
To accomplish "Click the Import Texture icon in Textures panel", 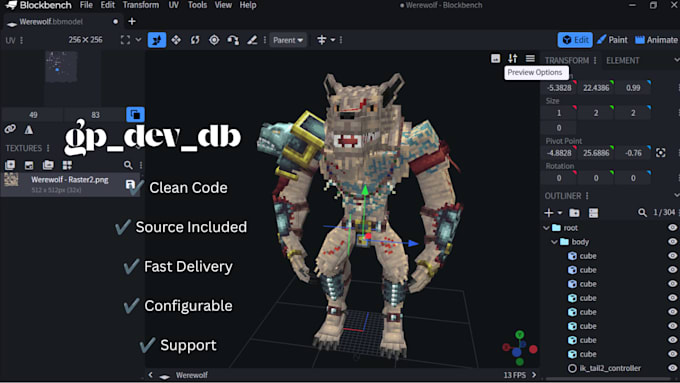I will (x=10, y=165).
